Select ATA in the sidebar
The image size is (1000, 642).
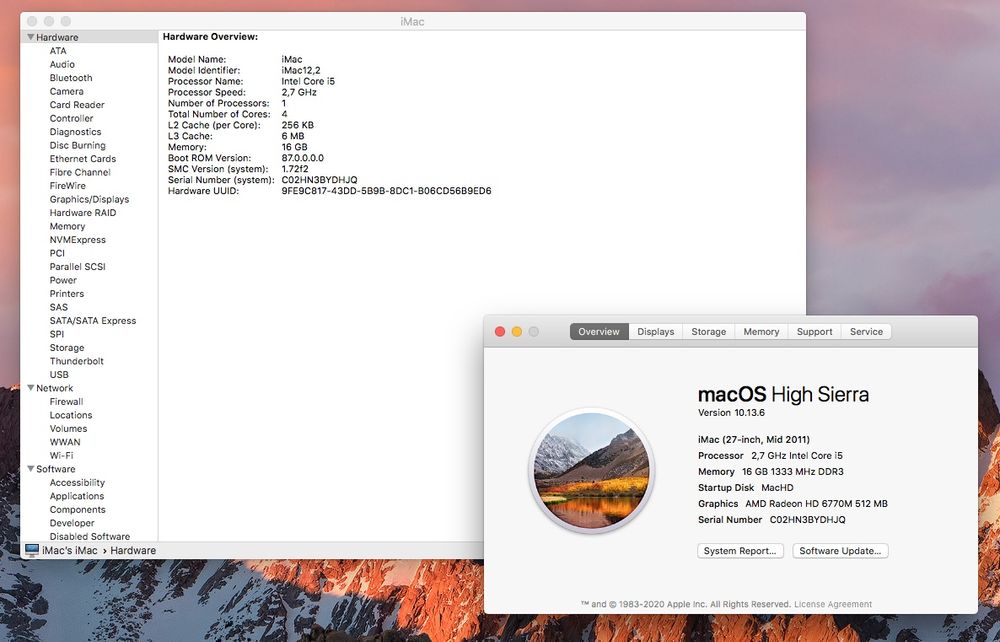58,51
